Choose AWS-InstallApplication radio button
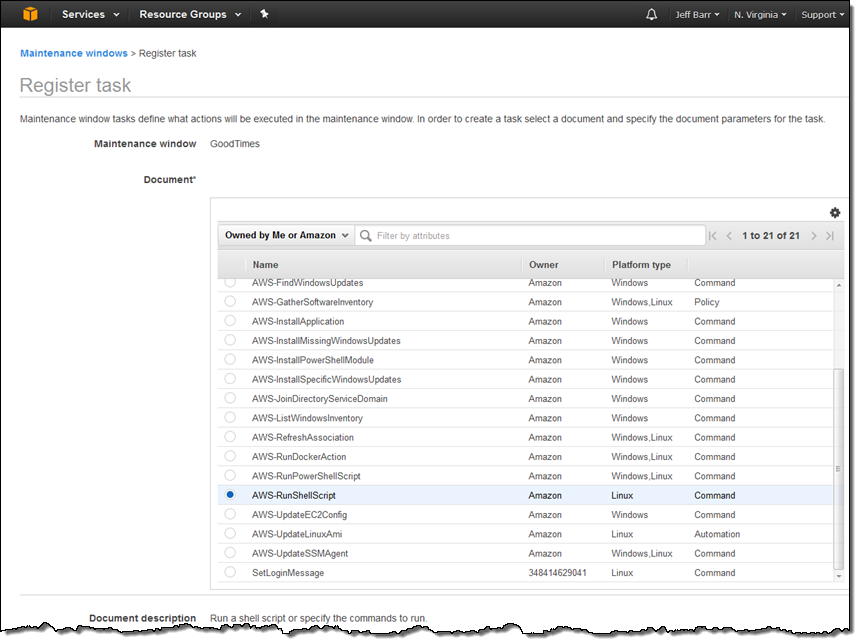 (230, 320)
